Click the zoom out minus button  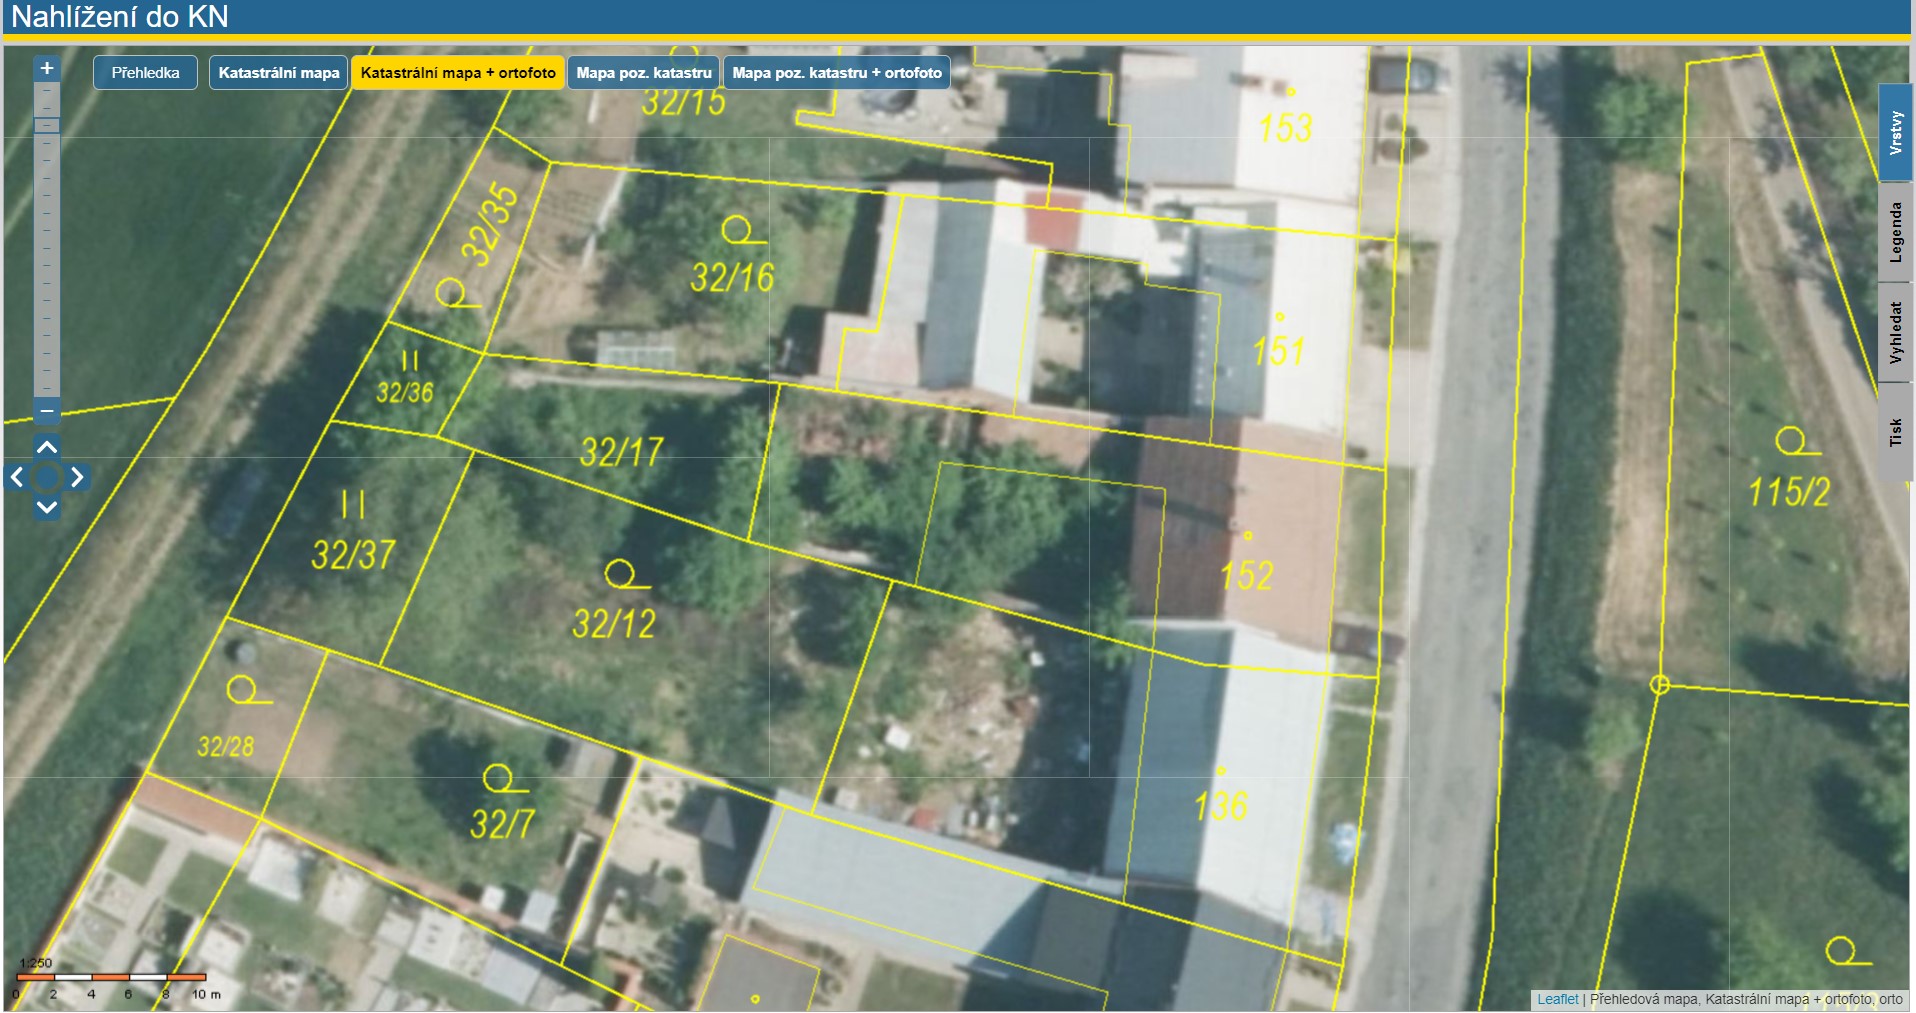point(47,411)
